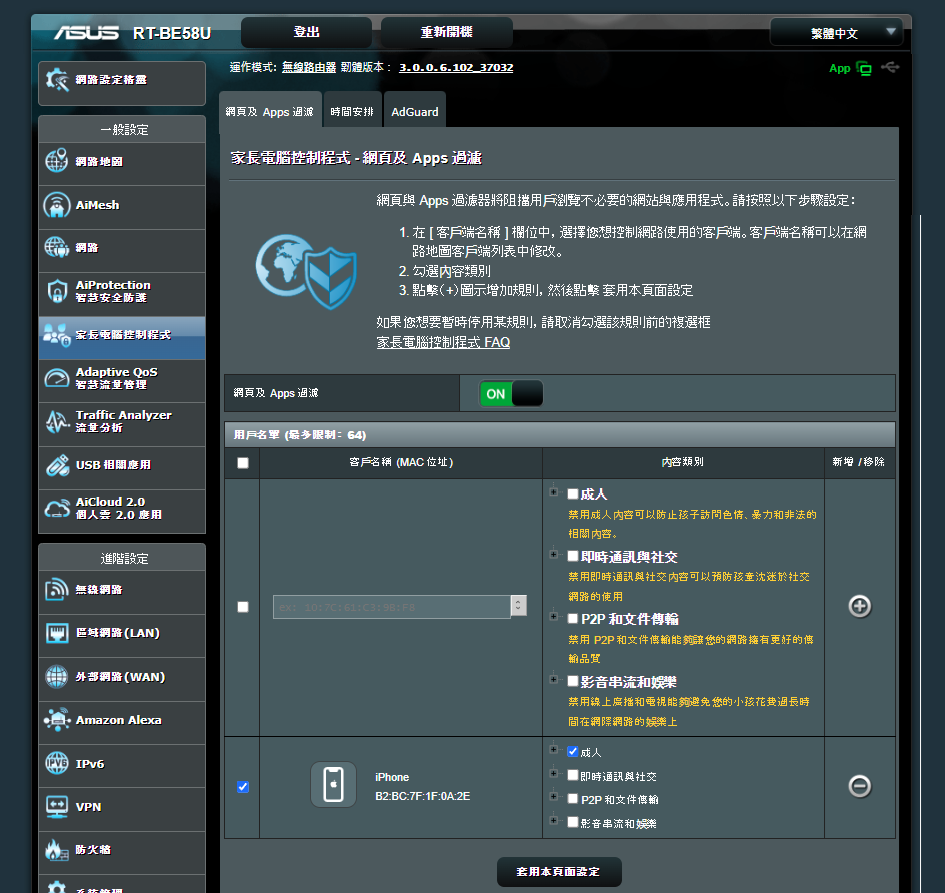Open the 家長電腦控制程式 FAQ link
This screenshot has width=945, height=893.
click(x=443, y=342)
